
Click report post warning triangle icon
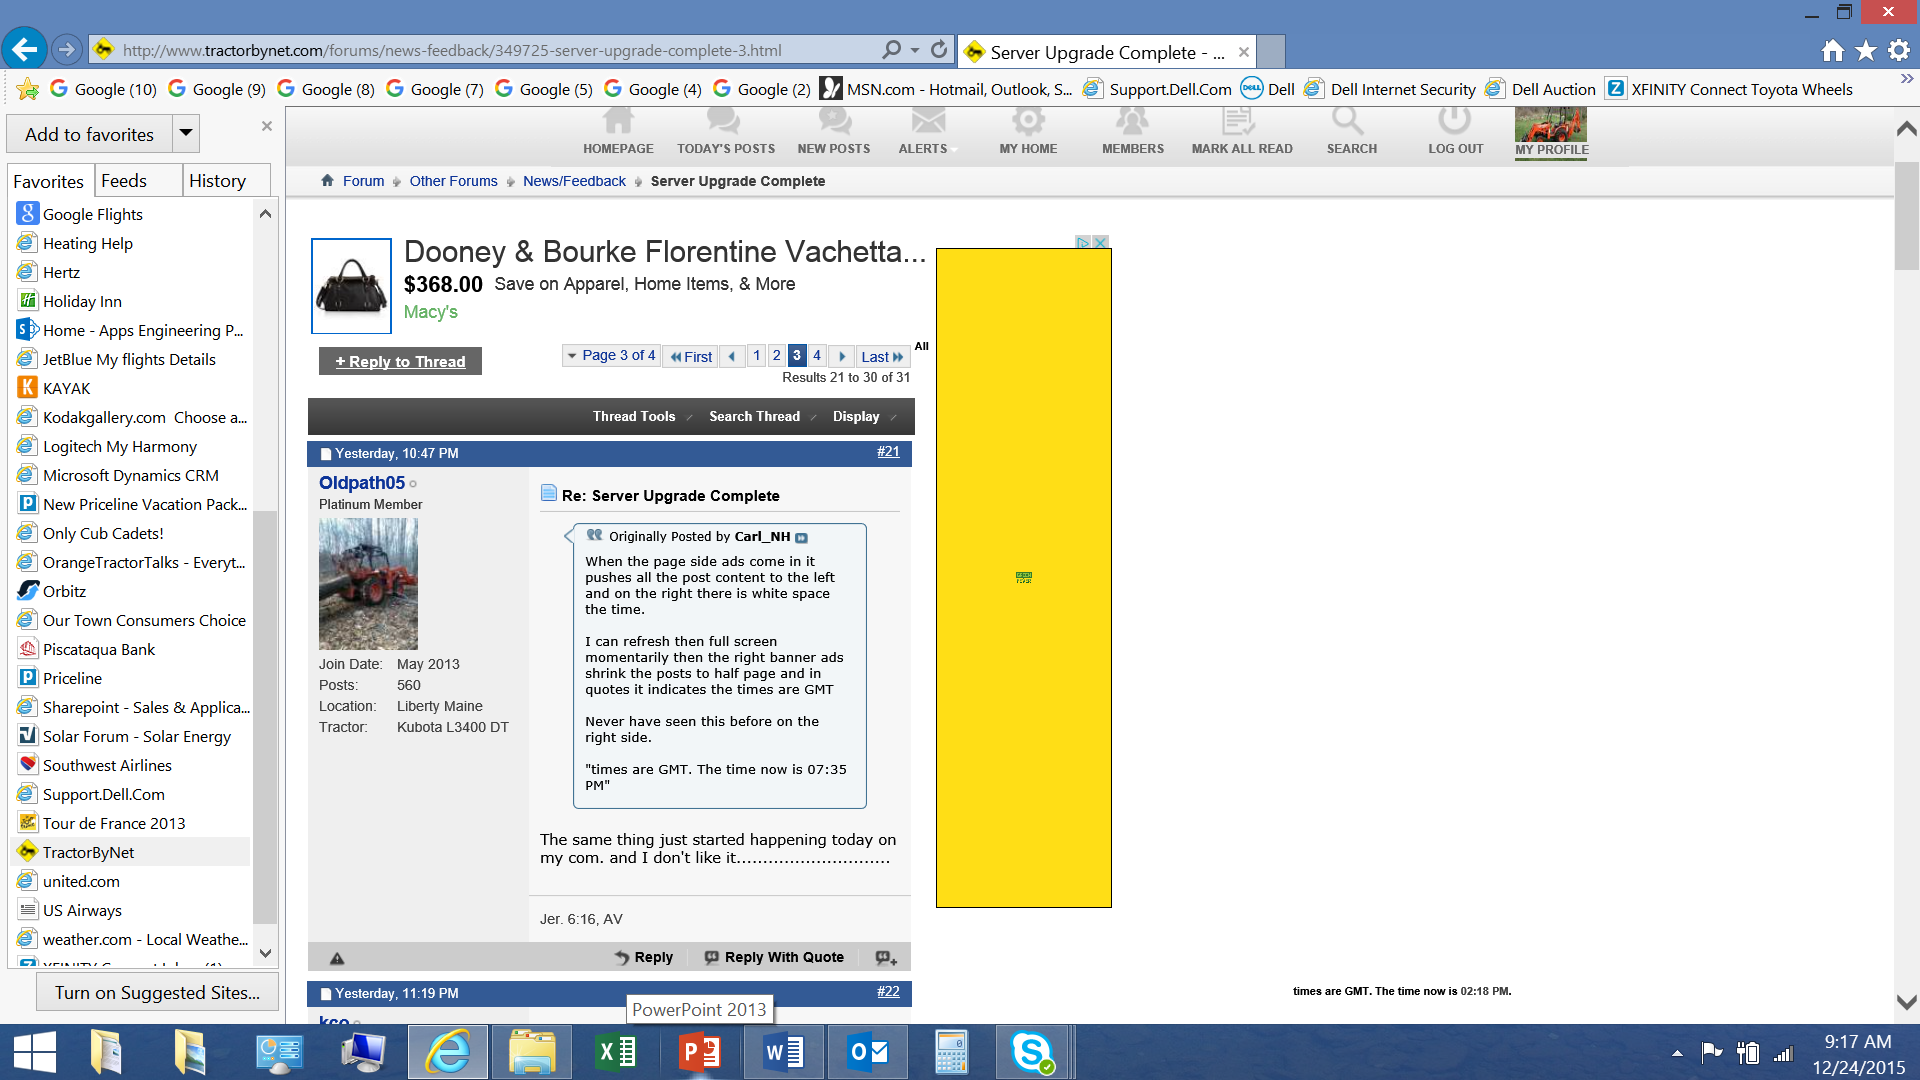click(337, 958)
